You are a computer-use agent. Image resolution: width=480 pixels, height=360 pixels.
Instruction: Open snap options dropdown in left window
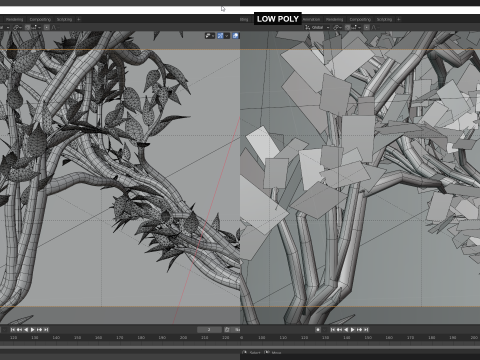tap(36, 27)
